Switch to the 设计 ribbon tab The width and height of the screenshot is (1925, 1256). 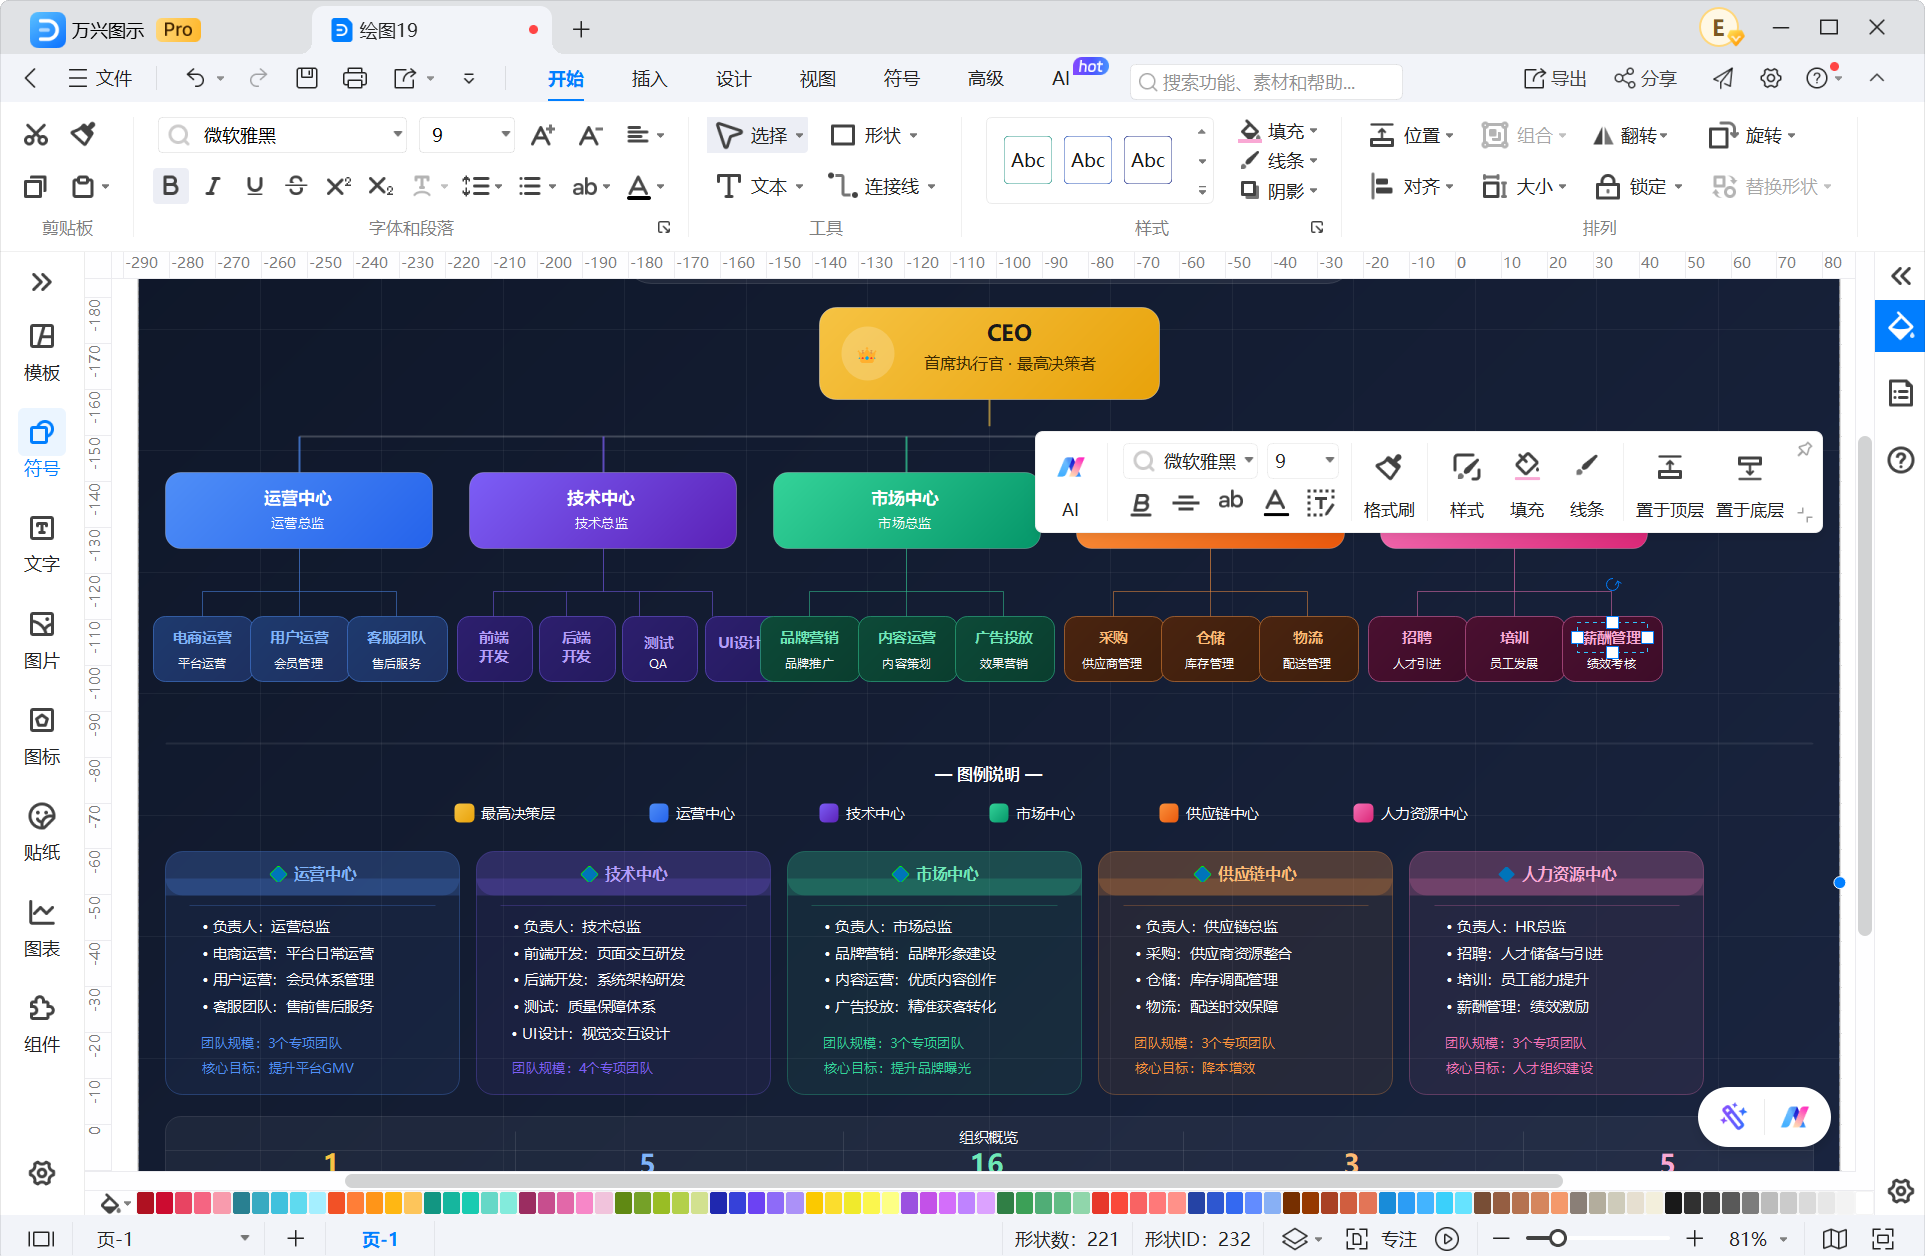pyautogui.click(x=733, y=78)
